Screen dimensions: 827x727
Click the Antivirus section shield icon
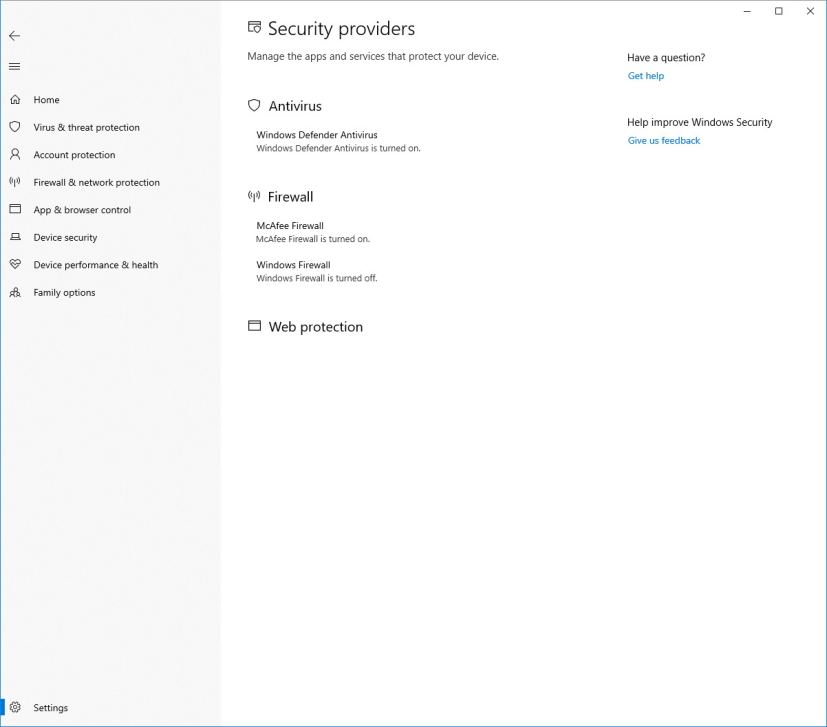pyautogui.click(x=254, y=105)
